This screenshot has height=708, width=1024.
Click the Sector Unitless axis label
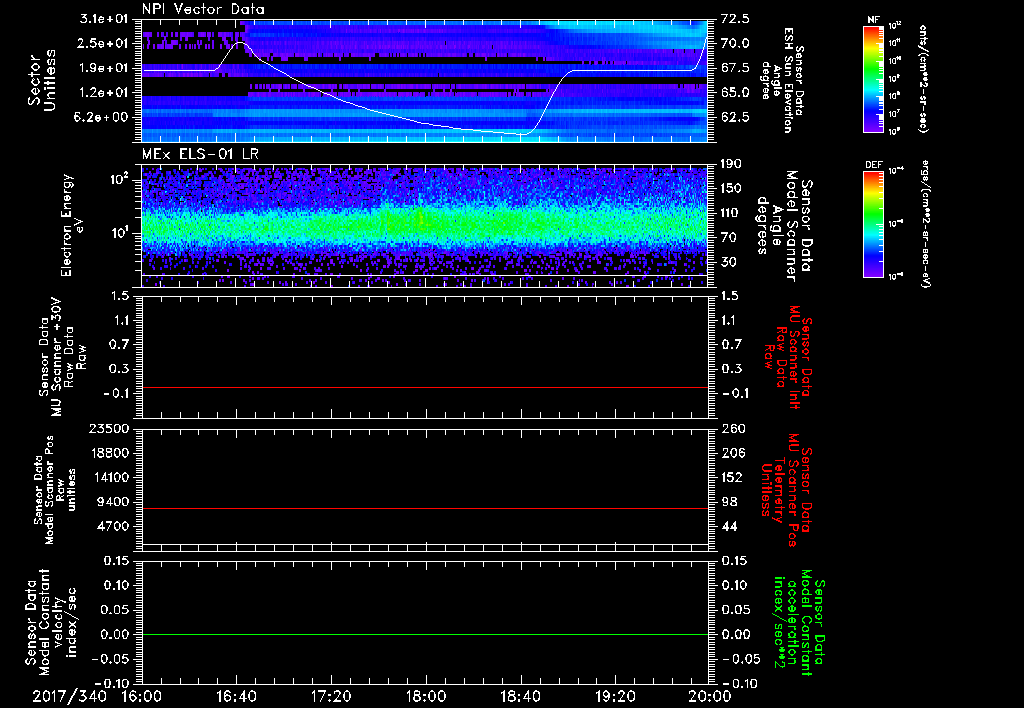(x=42, y=80)
